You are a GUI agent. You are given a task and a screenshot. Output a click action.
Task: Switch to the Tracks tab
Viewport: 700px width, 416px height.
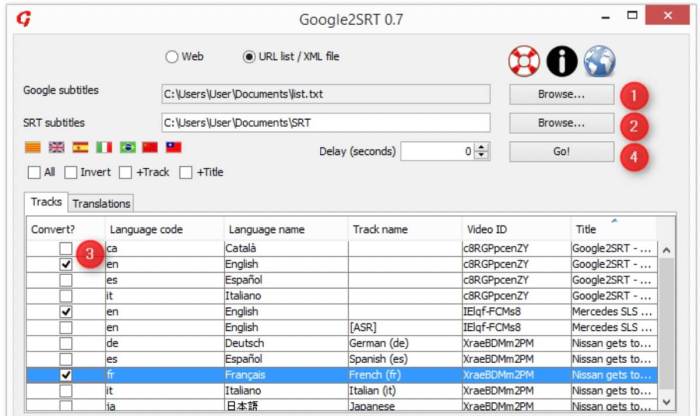46,202
